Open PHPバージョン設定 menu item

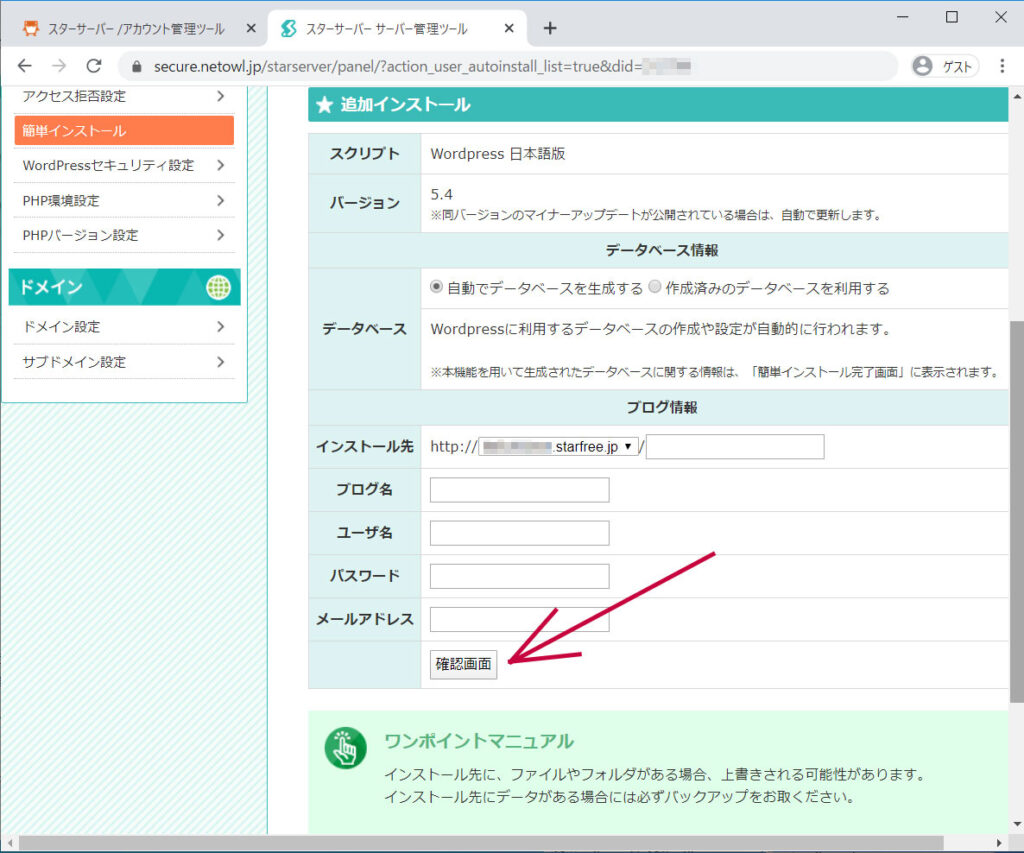pos(124,235)
